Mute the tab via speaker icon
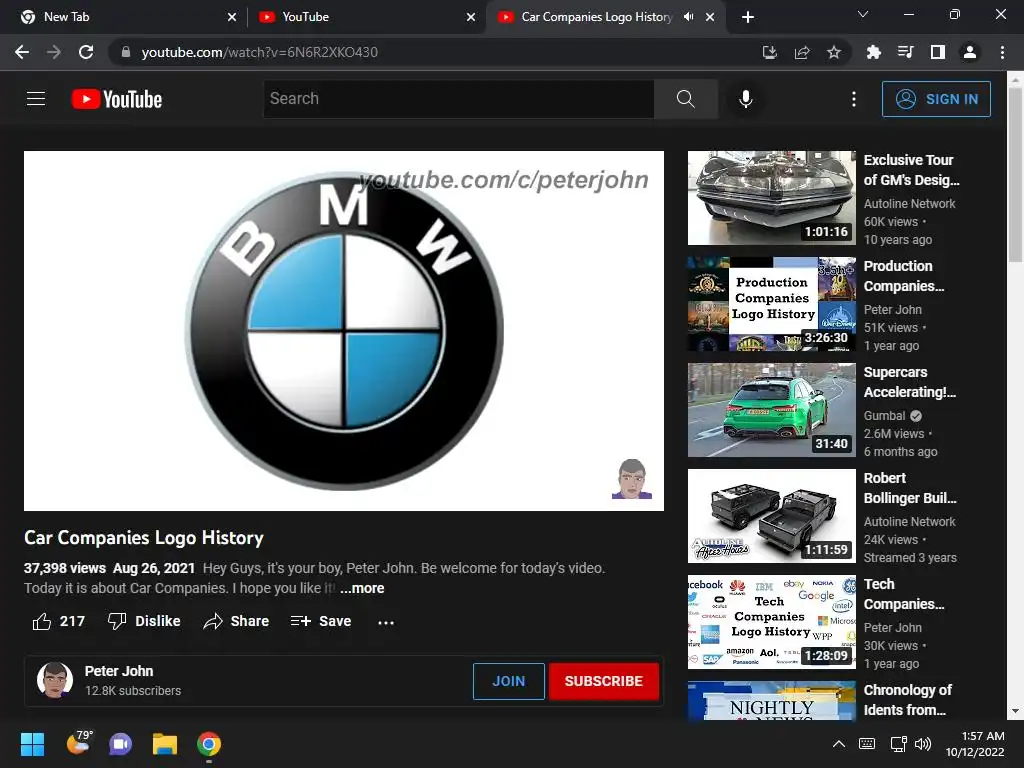 pyautogui.click(x=688, y=17)
